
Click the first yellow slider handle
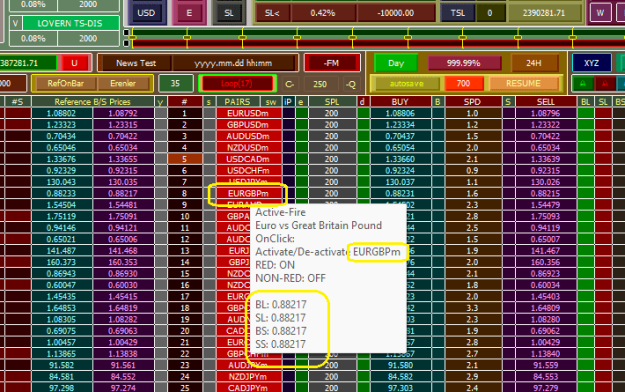(133, 37)
